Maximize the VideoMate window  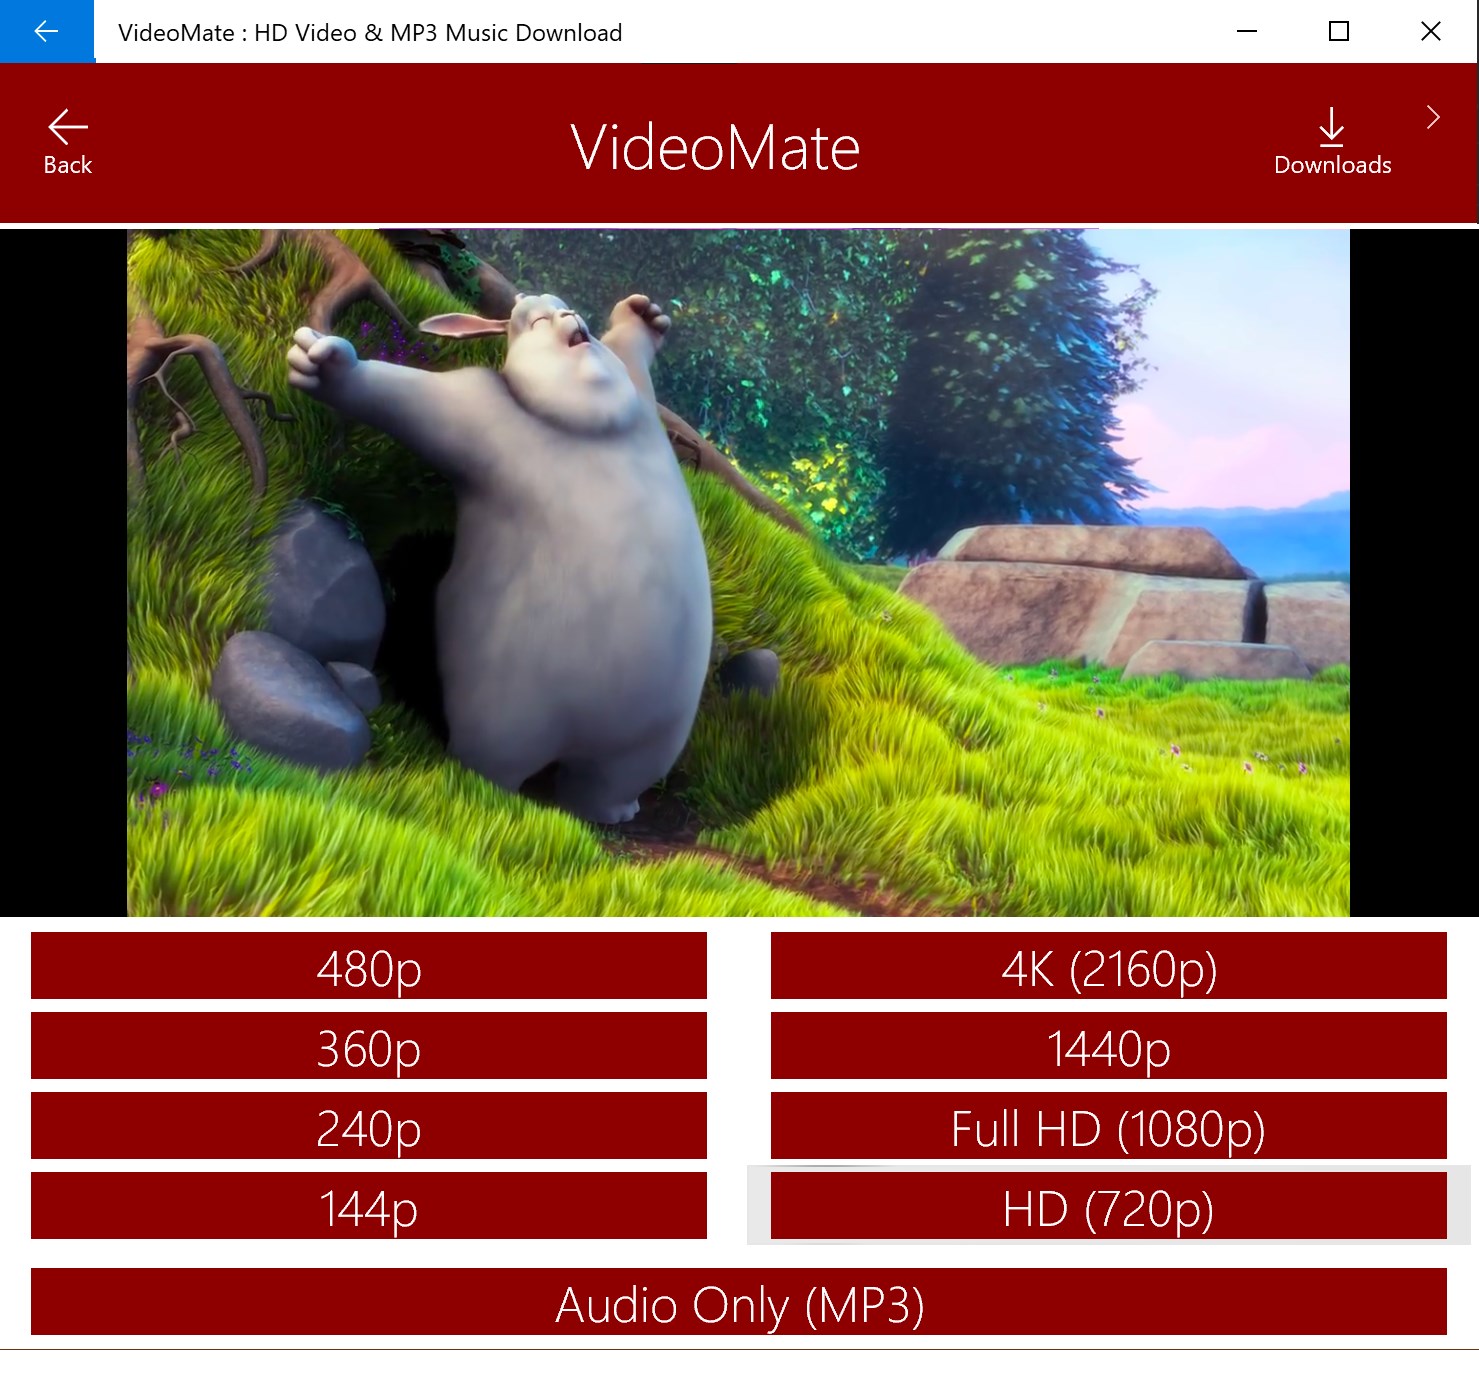pos(1339,31)
